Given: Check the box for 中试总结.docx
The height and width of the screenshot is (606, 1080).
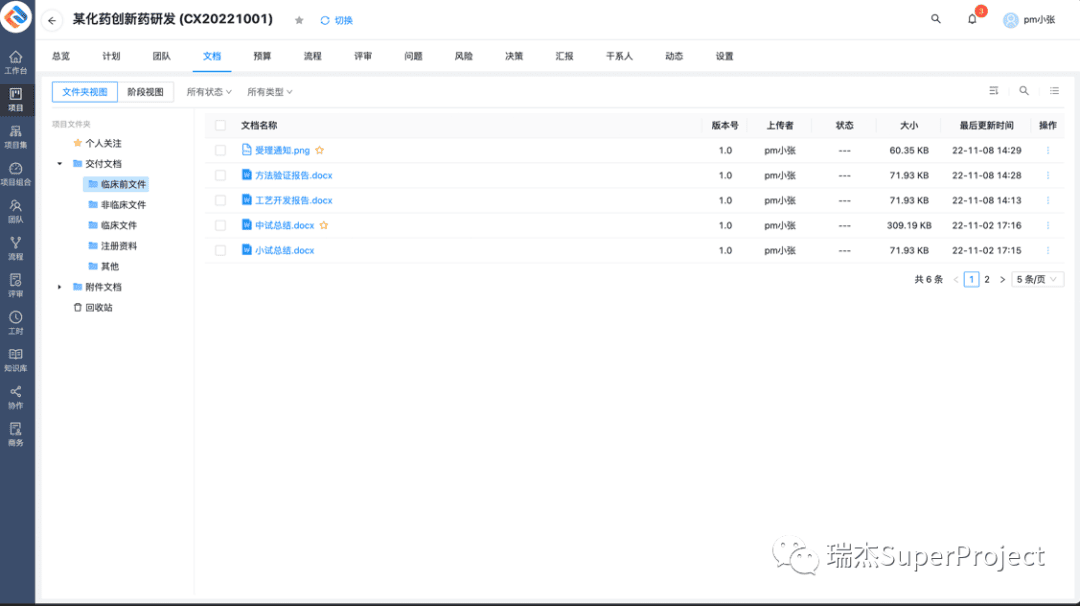Looking at the screenshot, I should 220,225.
